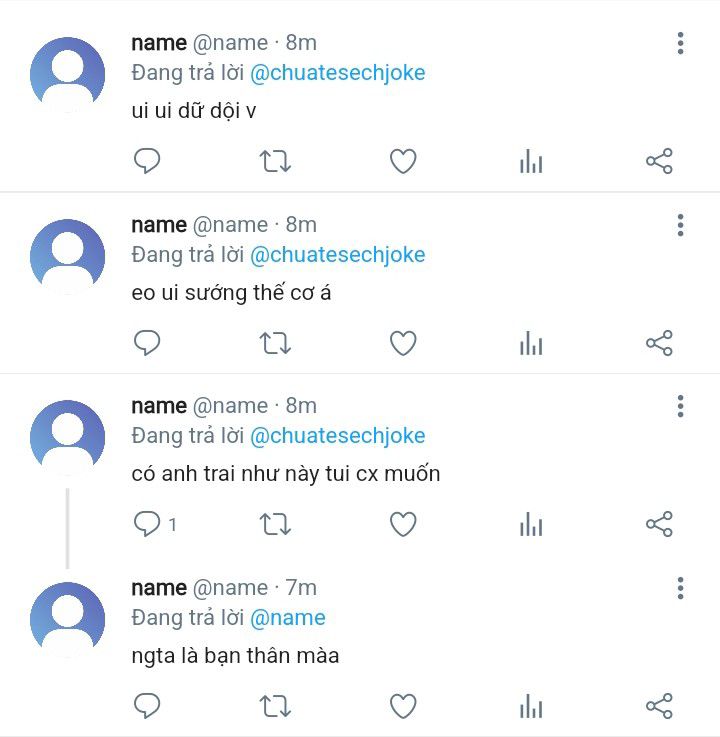Retweet the "ui ui dữ dội v" tweet
This screenshot has width=720, height=737.
point(275,161)
